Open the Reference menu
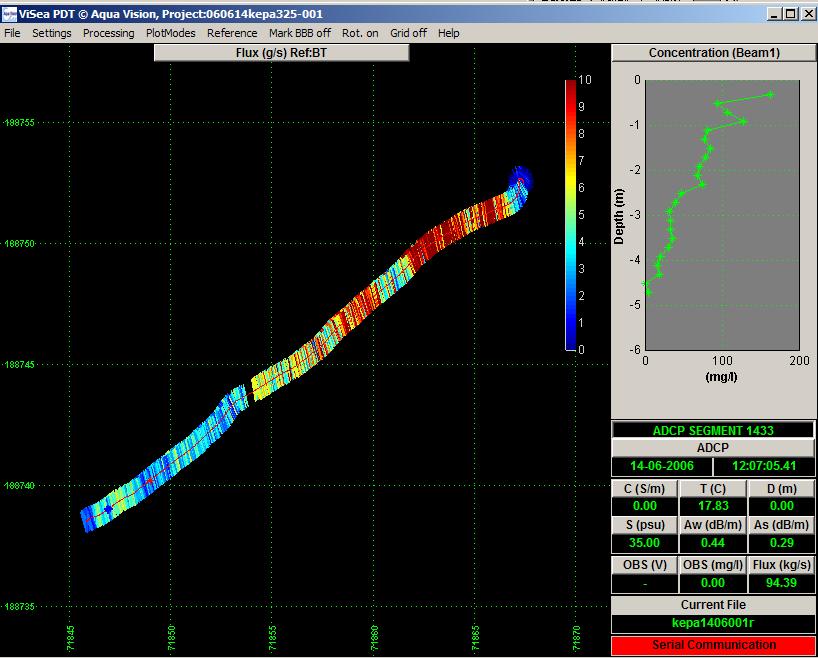 (x=232, y=33)
